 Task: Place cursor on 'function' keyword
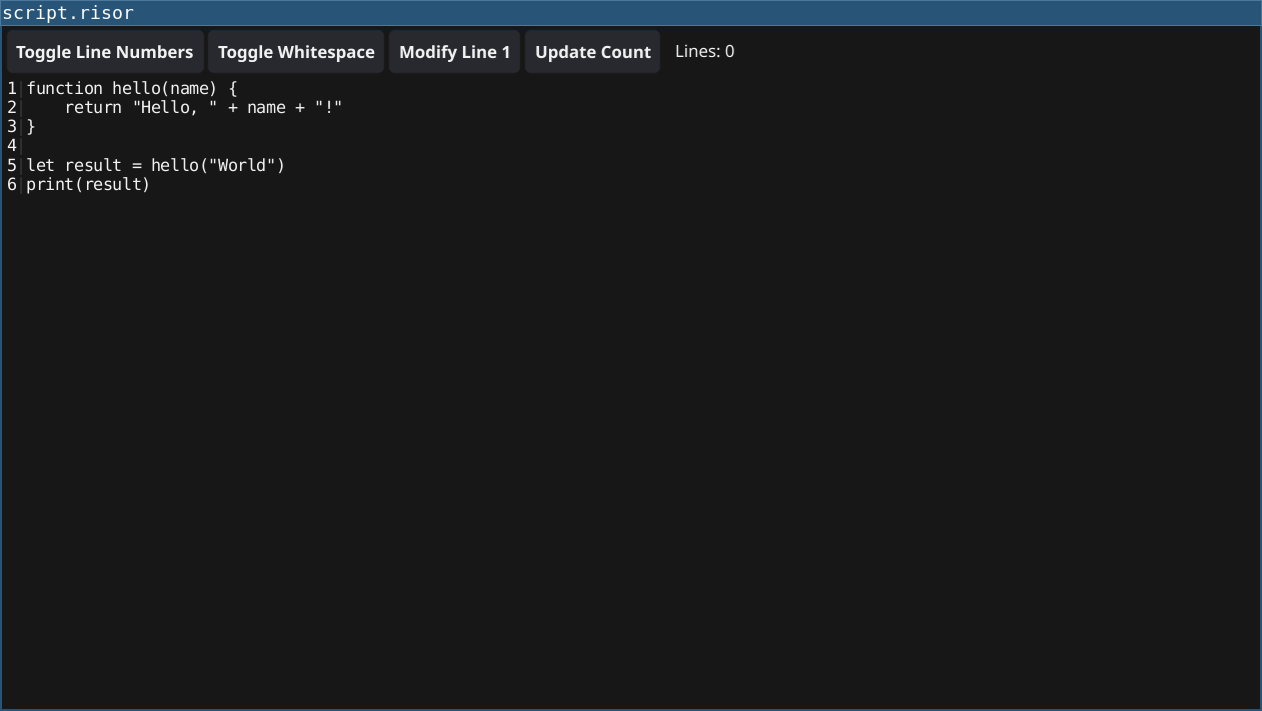65,88
